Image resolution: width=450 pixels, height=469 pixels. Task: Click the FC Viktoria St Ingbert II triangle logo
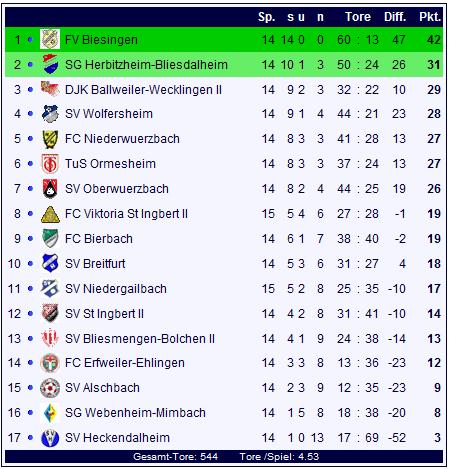coord(50,214)
